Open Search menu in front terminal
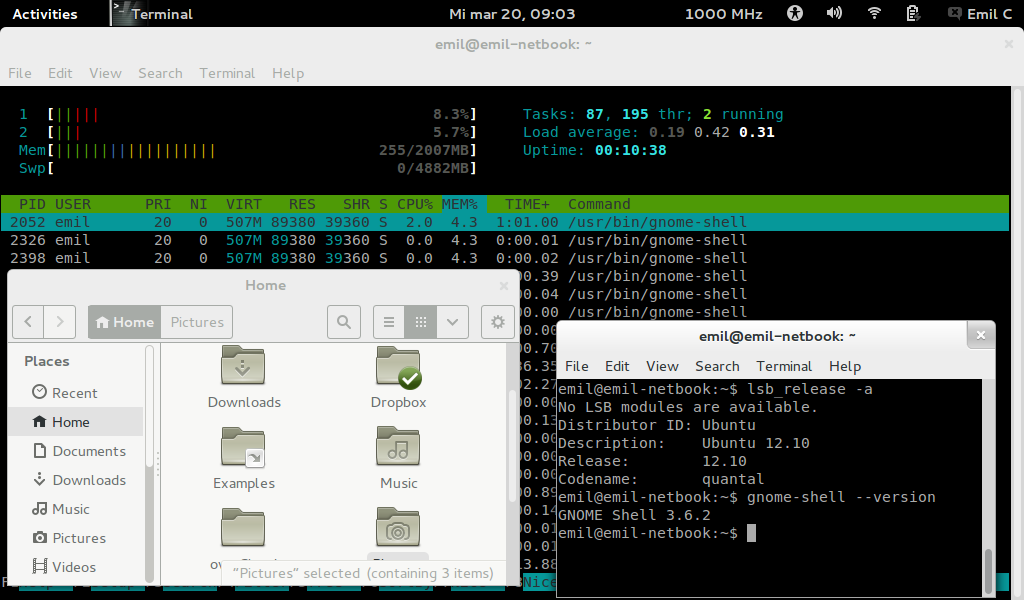1024x600 pixels. 717,366
